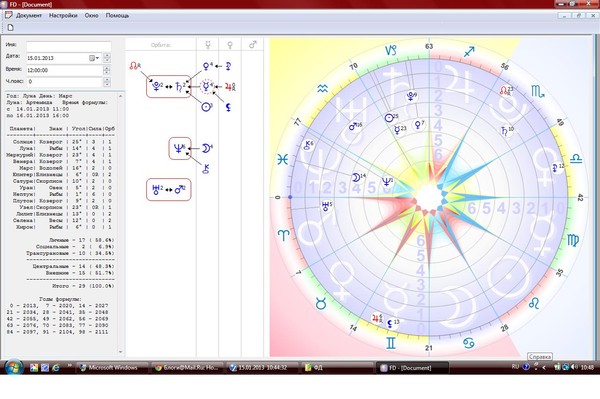Open the Windows Start button
The height and width of the screenshot is (399, 600).
click(x=14, y=367)
